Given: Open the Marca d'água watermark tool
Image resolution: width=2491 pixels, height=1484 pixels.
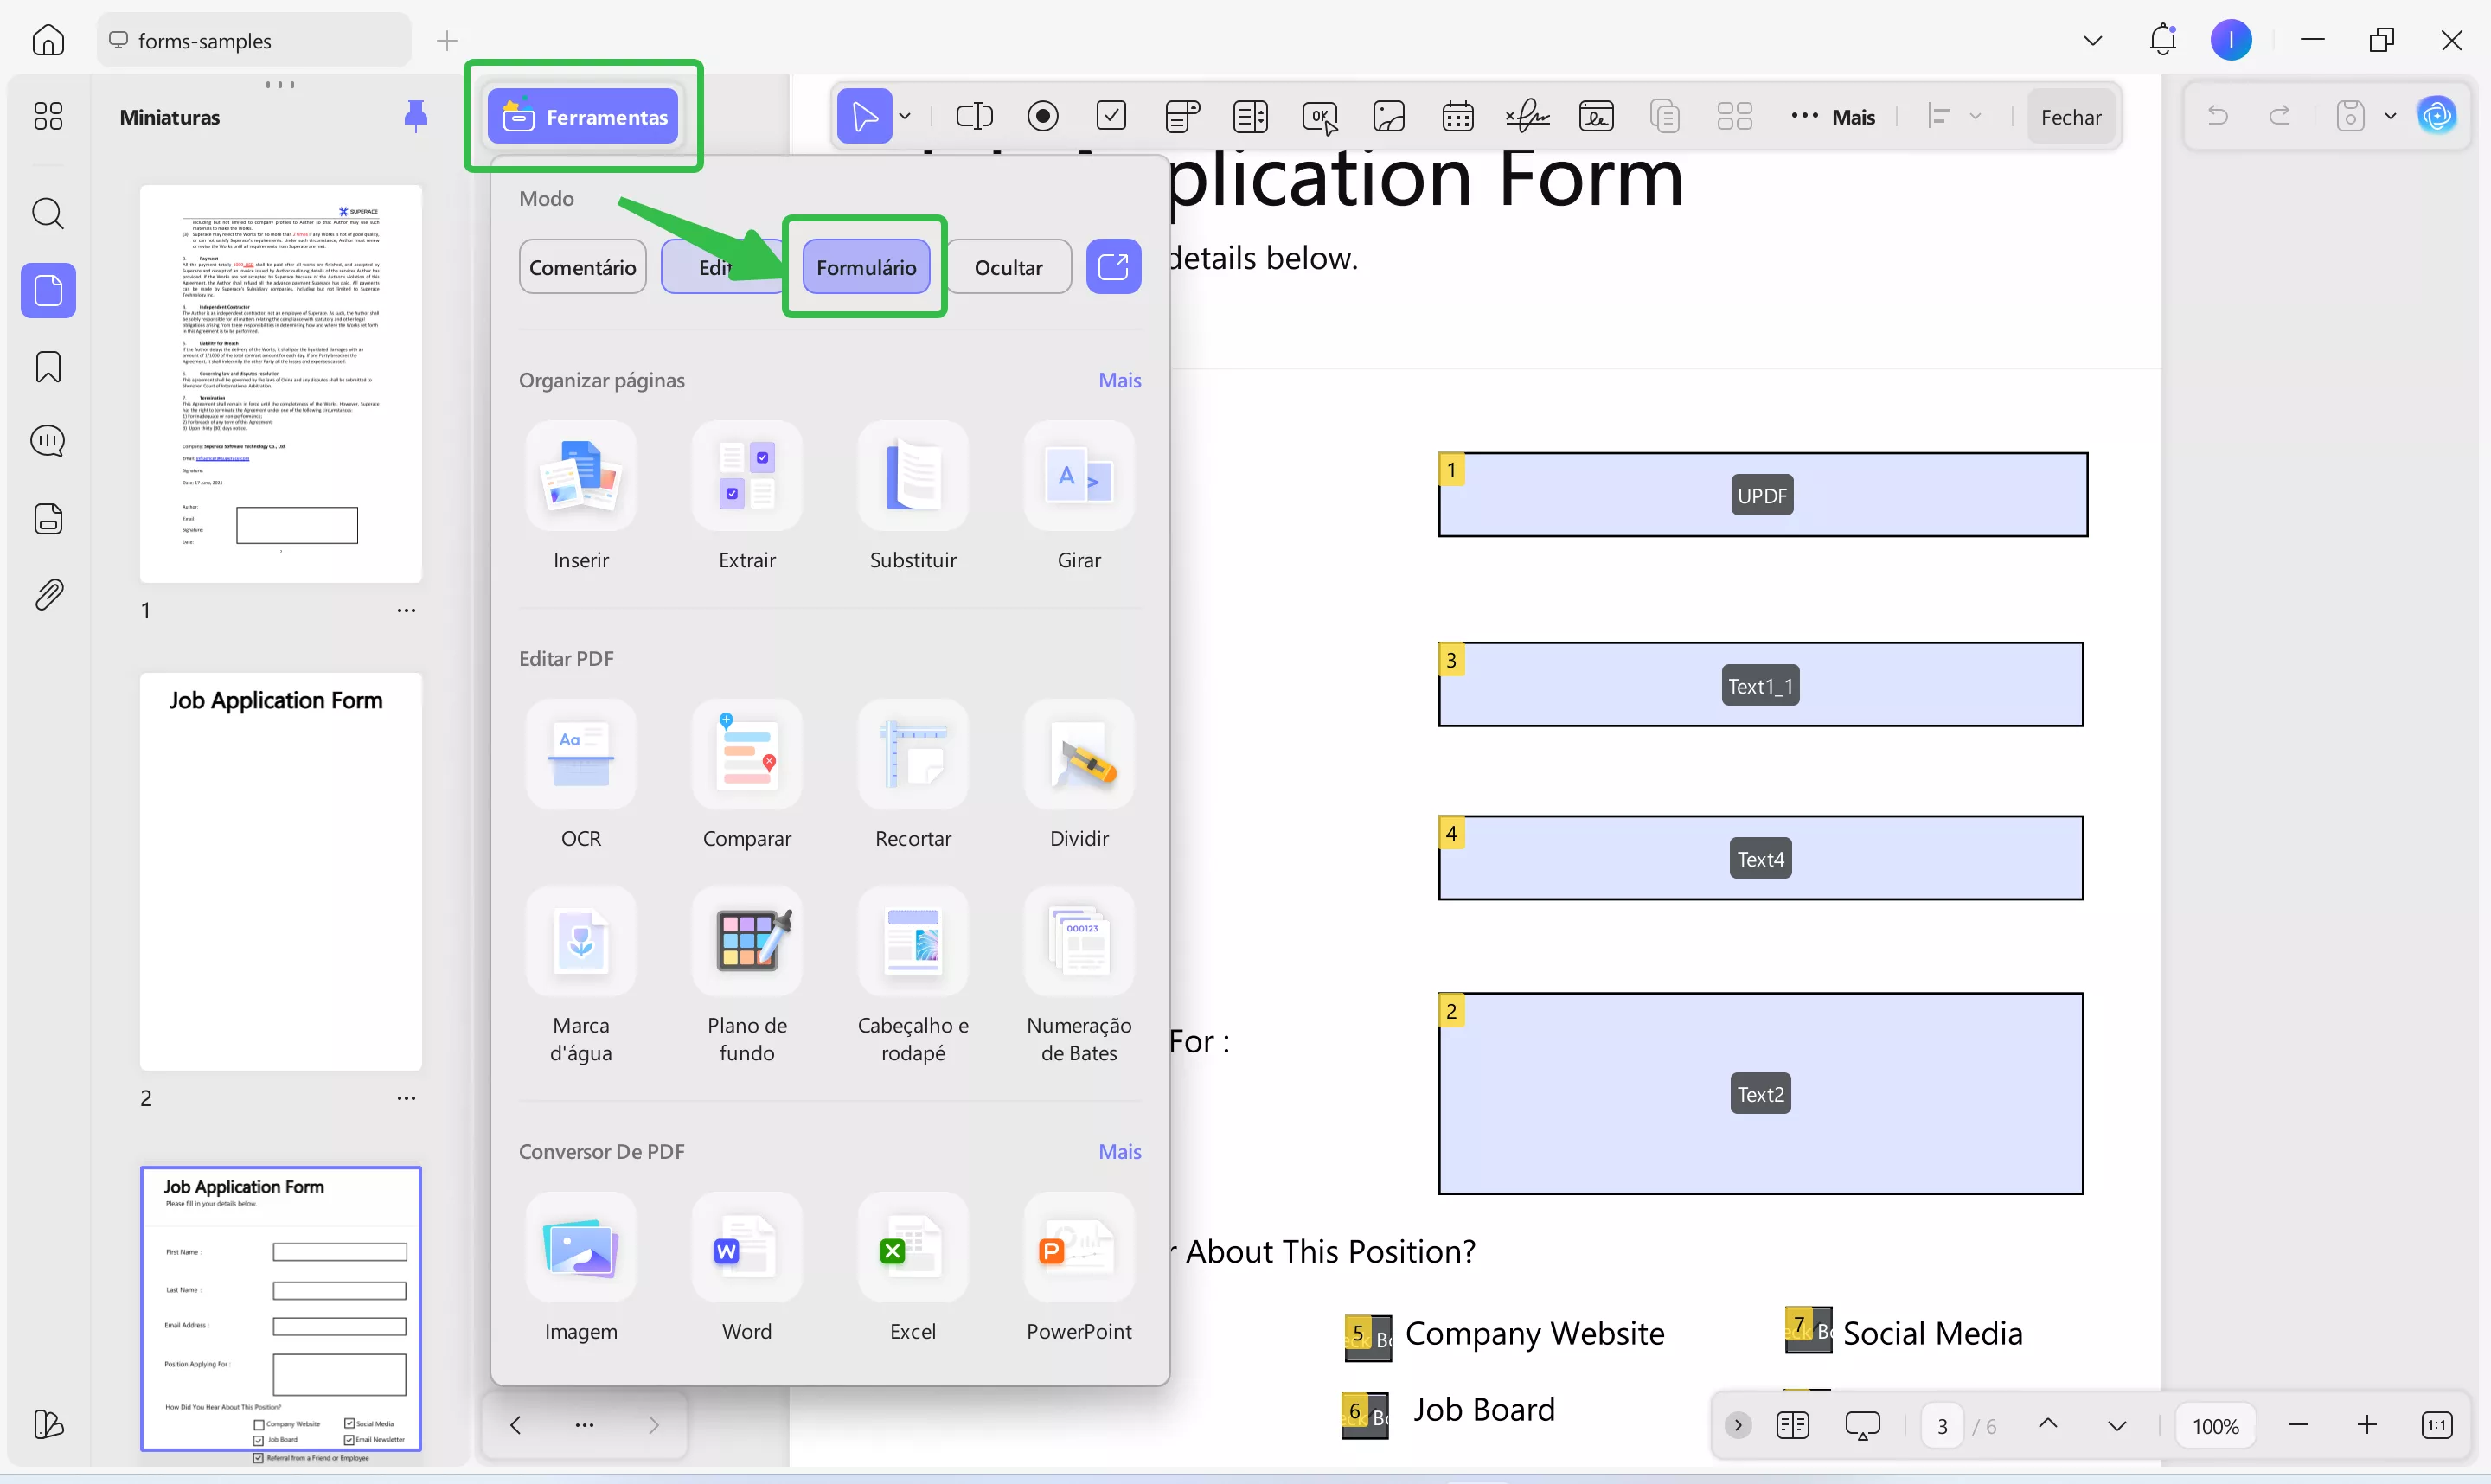Looking at the screenshot, I should pyautogui.click(x=580, y=942).
